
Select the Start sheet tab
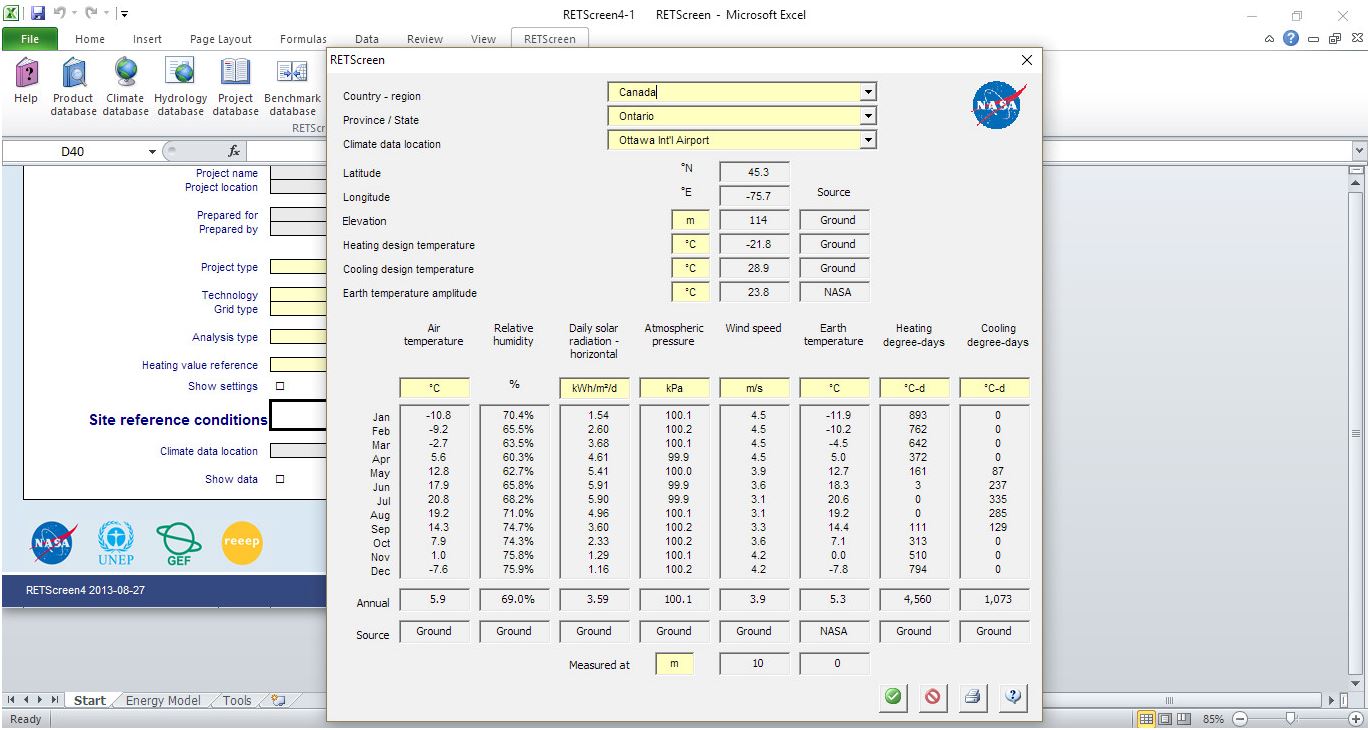[x=89, y=701]
